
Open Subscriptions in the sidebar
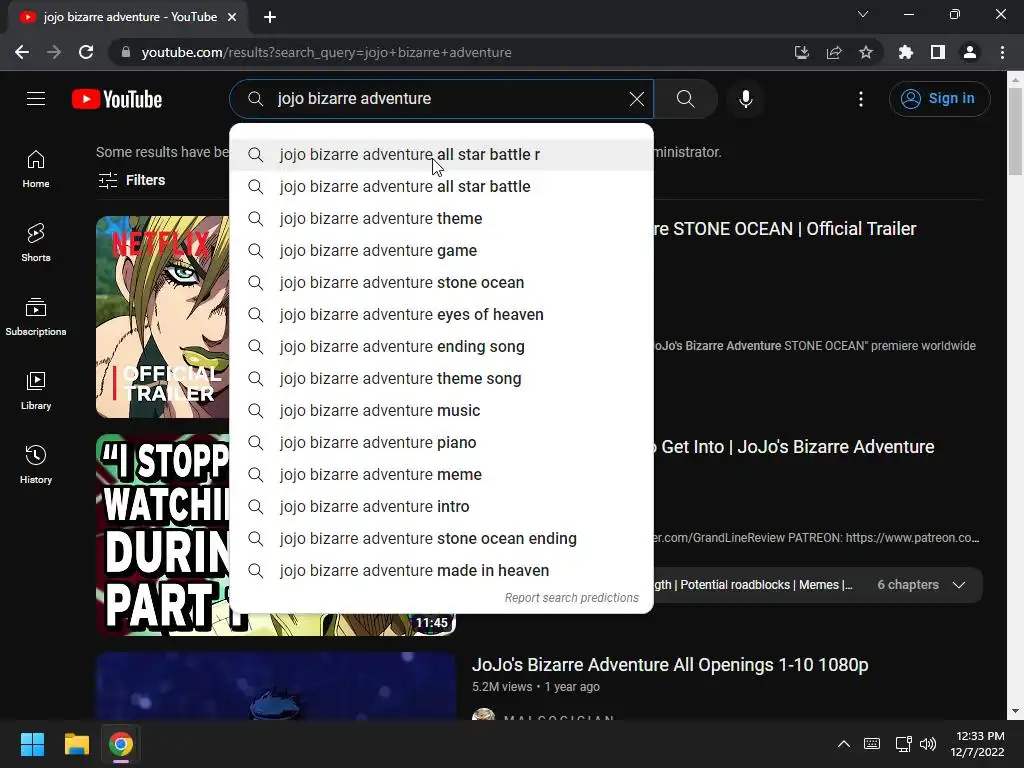[x=36, y=316]
